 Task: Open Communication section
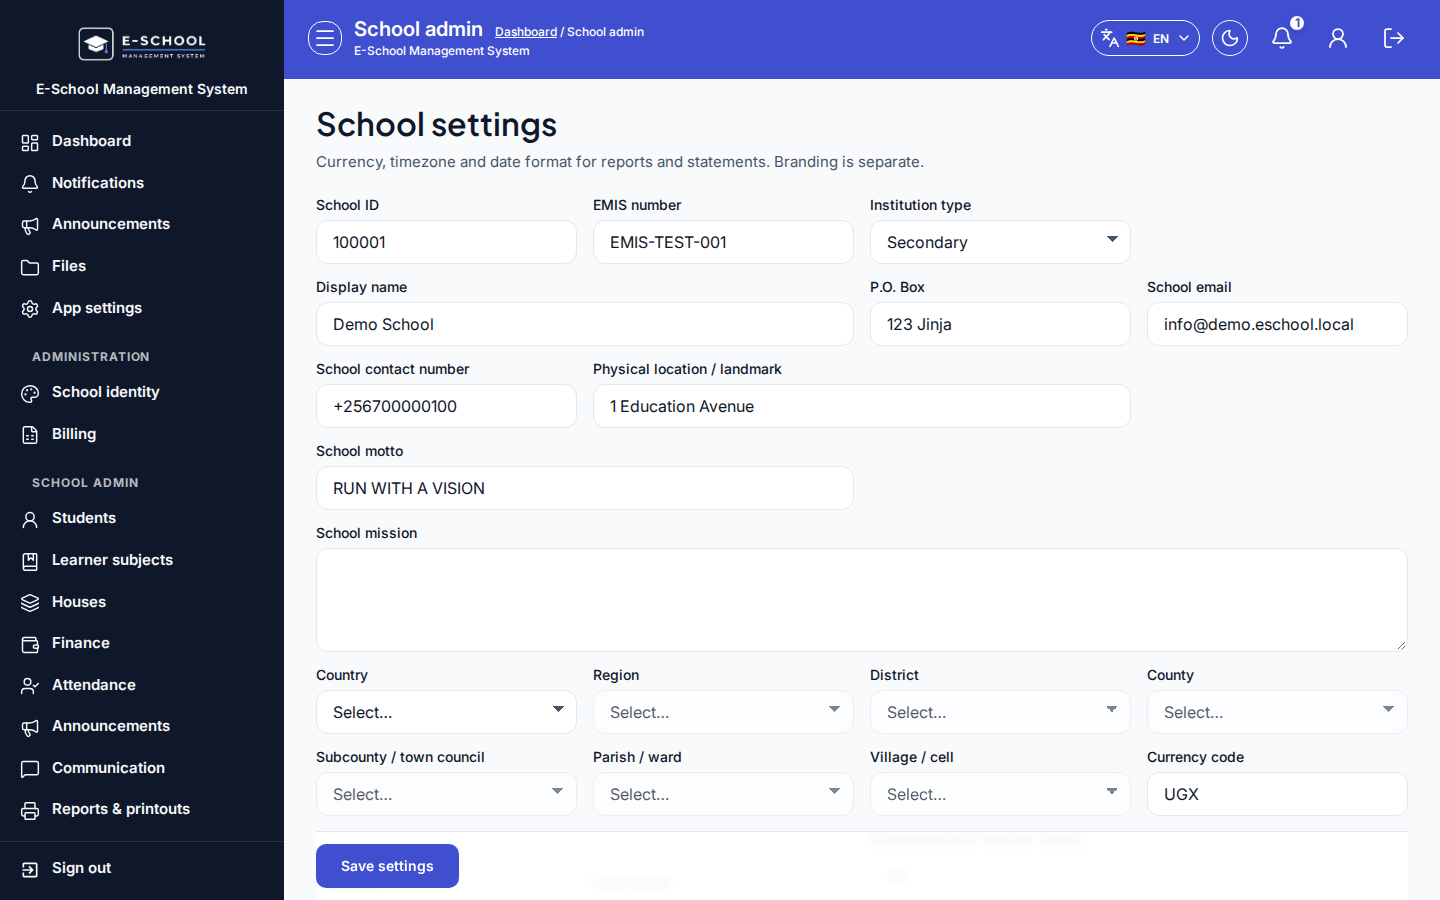(142, 768)
